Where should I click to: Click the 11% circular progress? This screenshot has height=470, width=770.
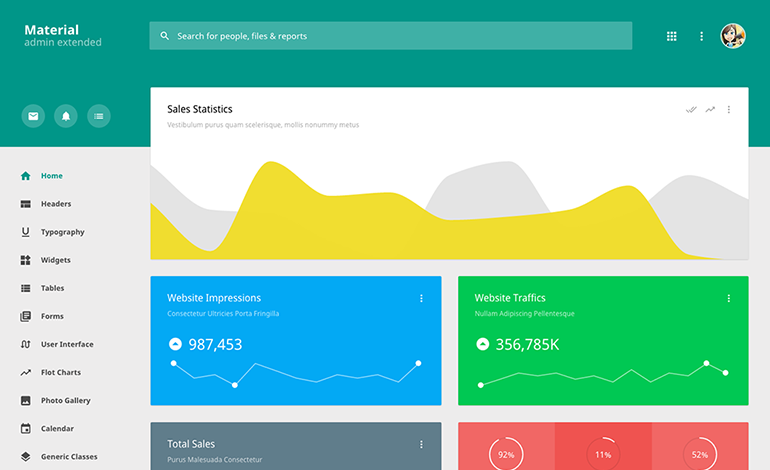pyautogui.click(x=603, y=454)
